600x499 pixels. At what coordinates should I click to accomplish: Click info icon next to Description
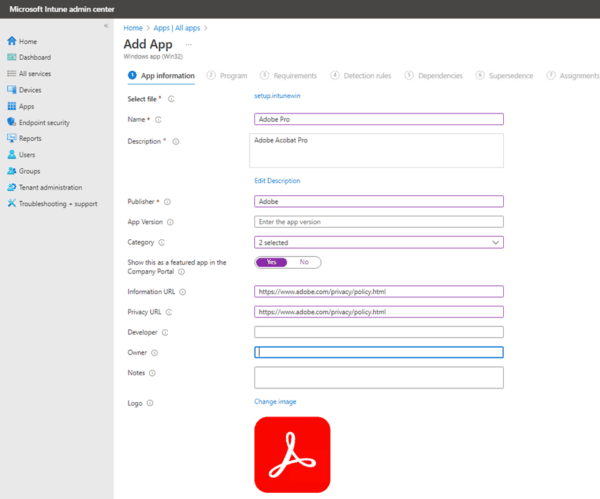176,142
